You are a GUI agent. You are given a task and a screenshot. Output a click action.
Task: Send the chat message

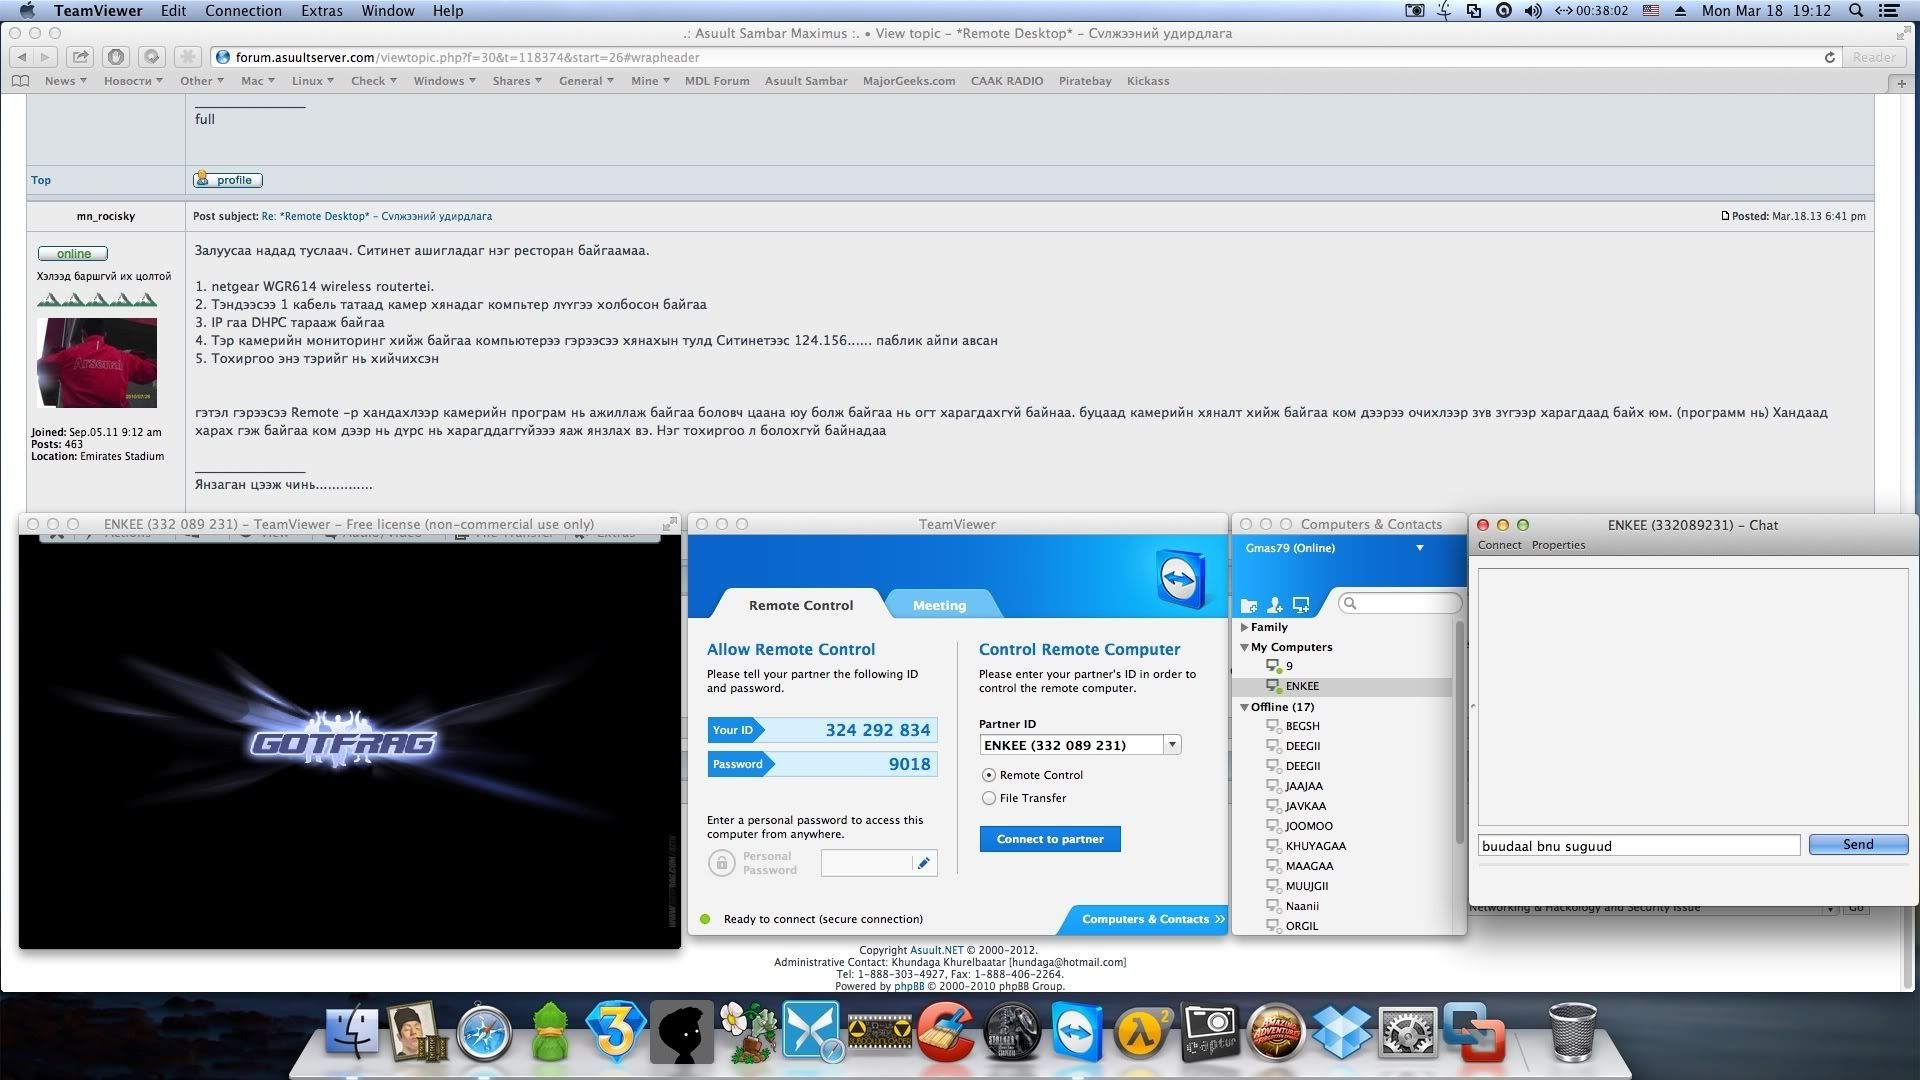[1857, 845]
